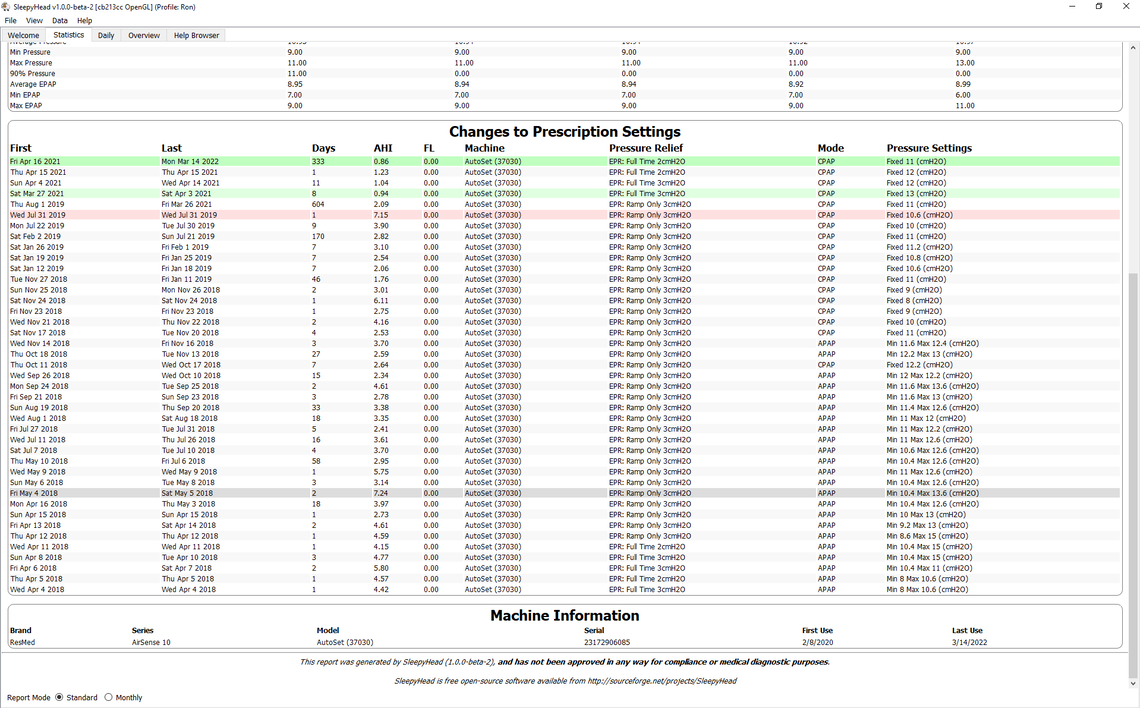This screenshot has height=708, width=1140.
Task: Click the vertical scrollbar's up arrow
Action: (x=1133, y=48)
